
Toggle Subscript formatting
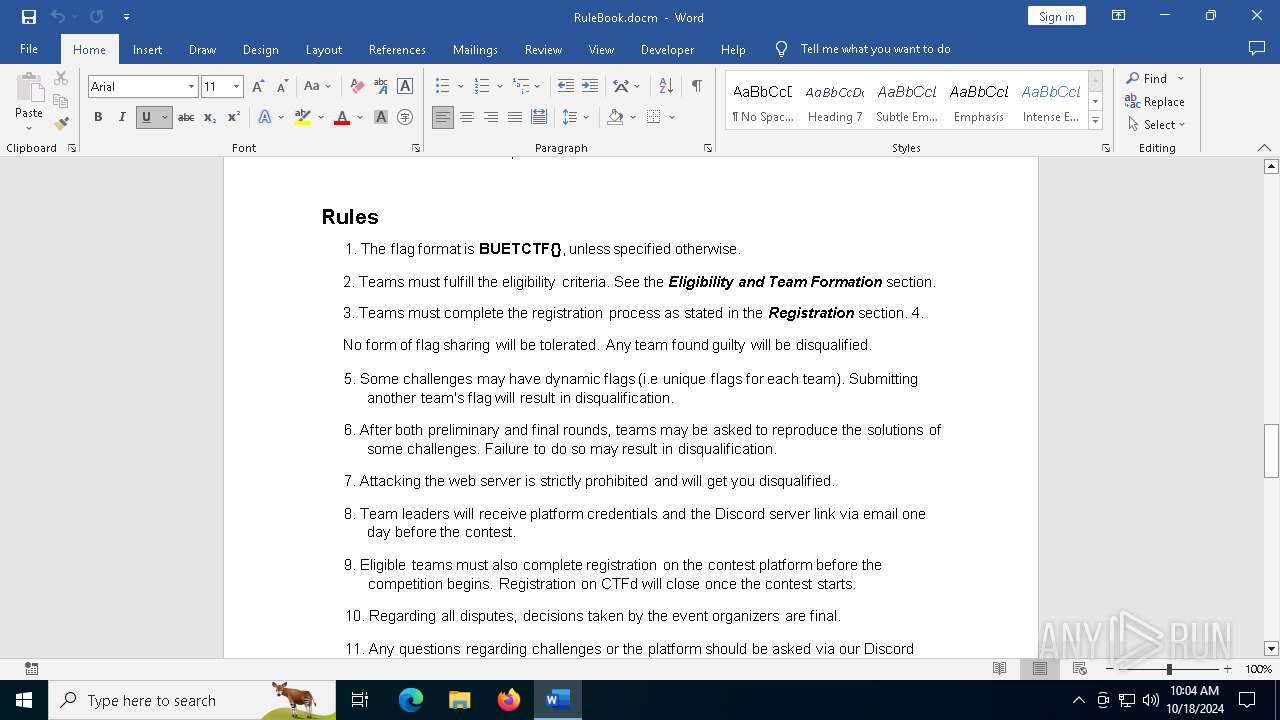tap(210, 117)
